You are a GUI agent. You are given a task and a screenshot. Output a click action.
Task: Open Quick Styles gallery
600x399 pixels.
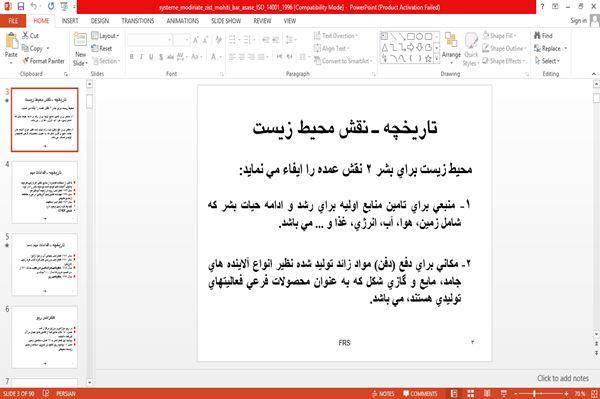coord(471,49)
